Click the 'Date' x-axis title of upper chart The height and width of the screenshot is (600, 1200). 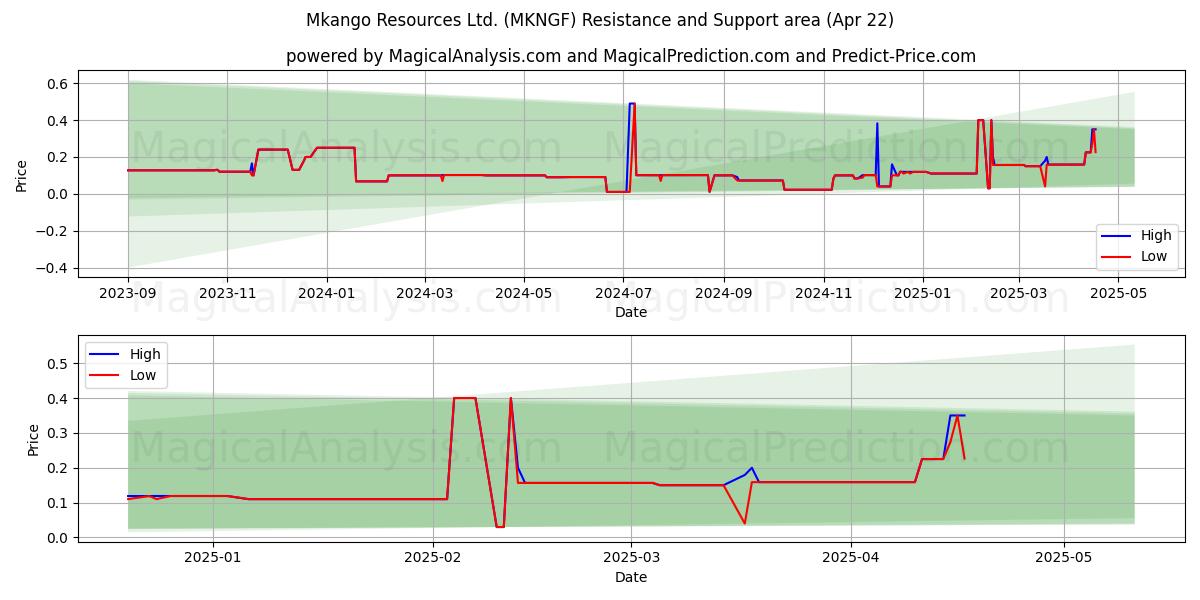[630, 312]
